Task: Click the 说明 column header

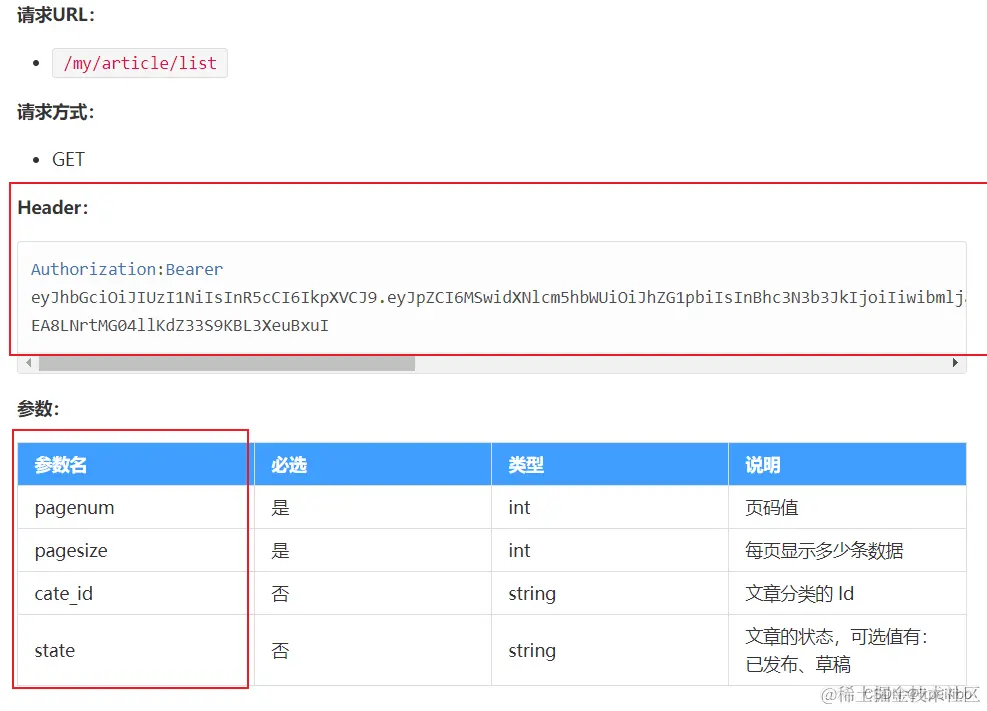Action: 847,464
